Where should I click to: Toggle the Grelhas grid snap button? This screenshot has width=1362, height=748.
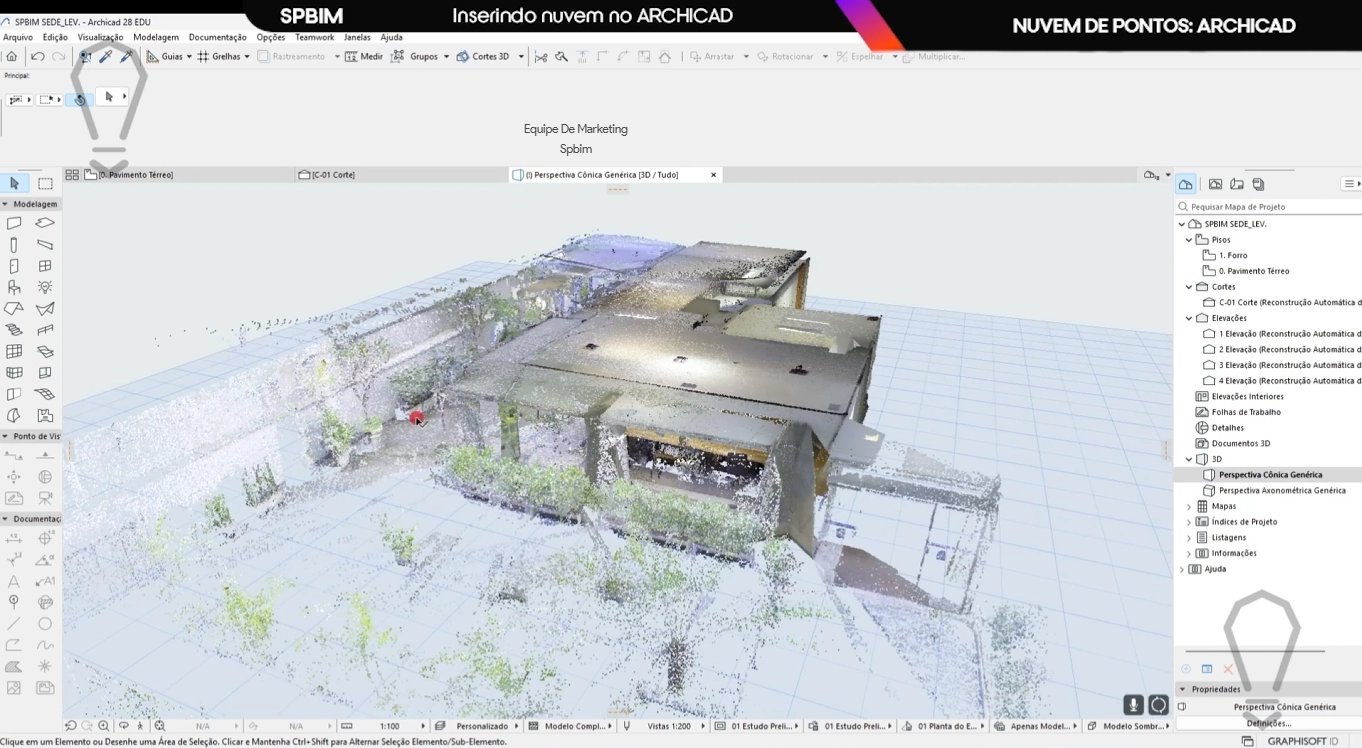coord(219,57)
